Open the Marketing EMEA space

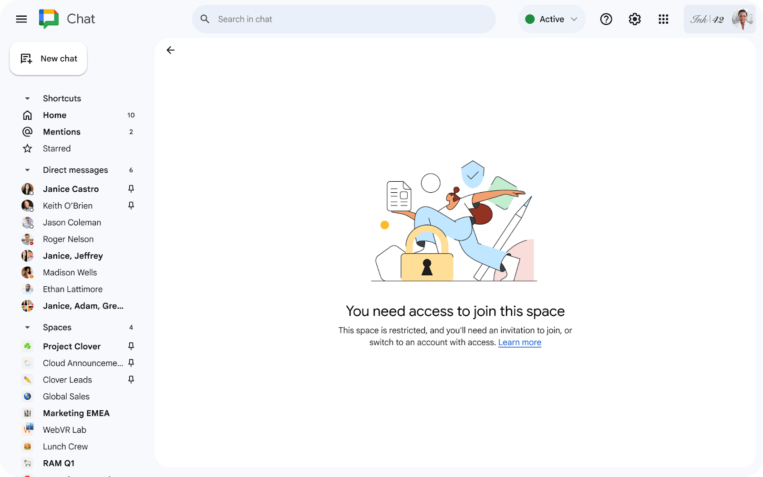tap(78, 413)
